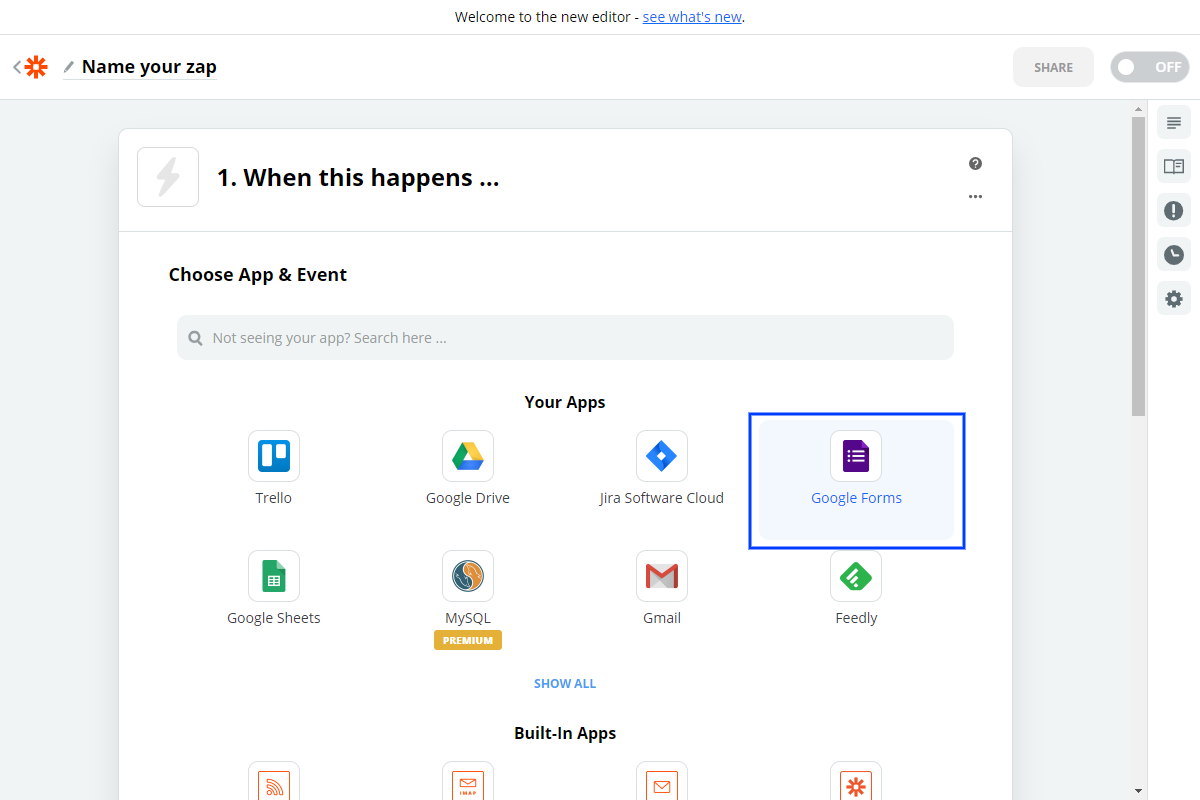
Task: Click the 'MySQL' label text
Action: click(x=468, y=618)
